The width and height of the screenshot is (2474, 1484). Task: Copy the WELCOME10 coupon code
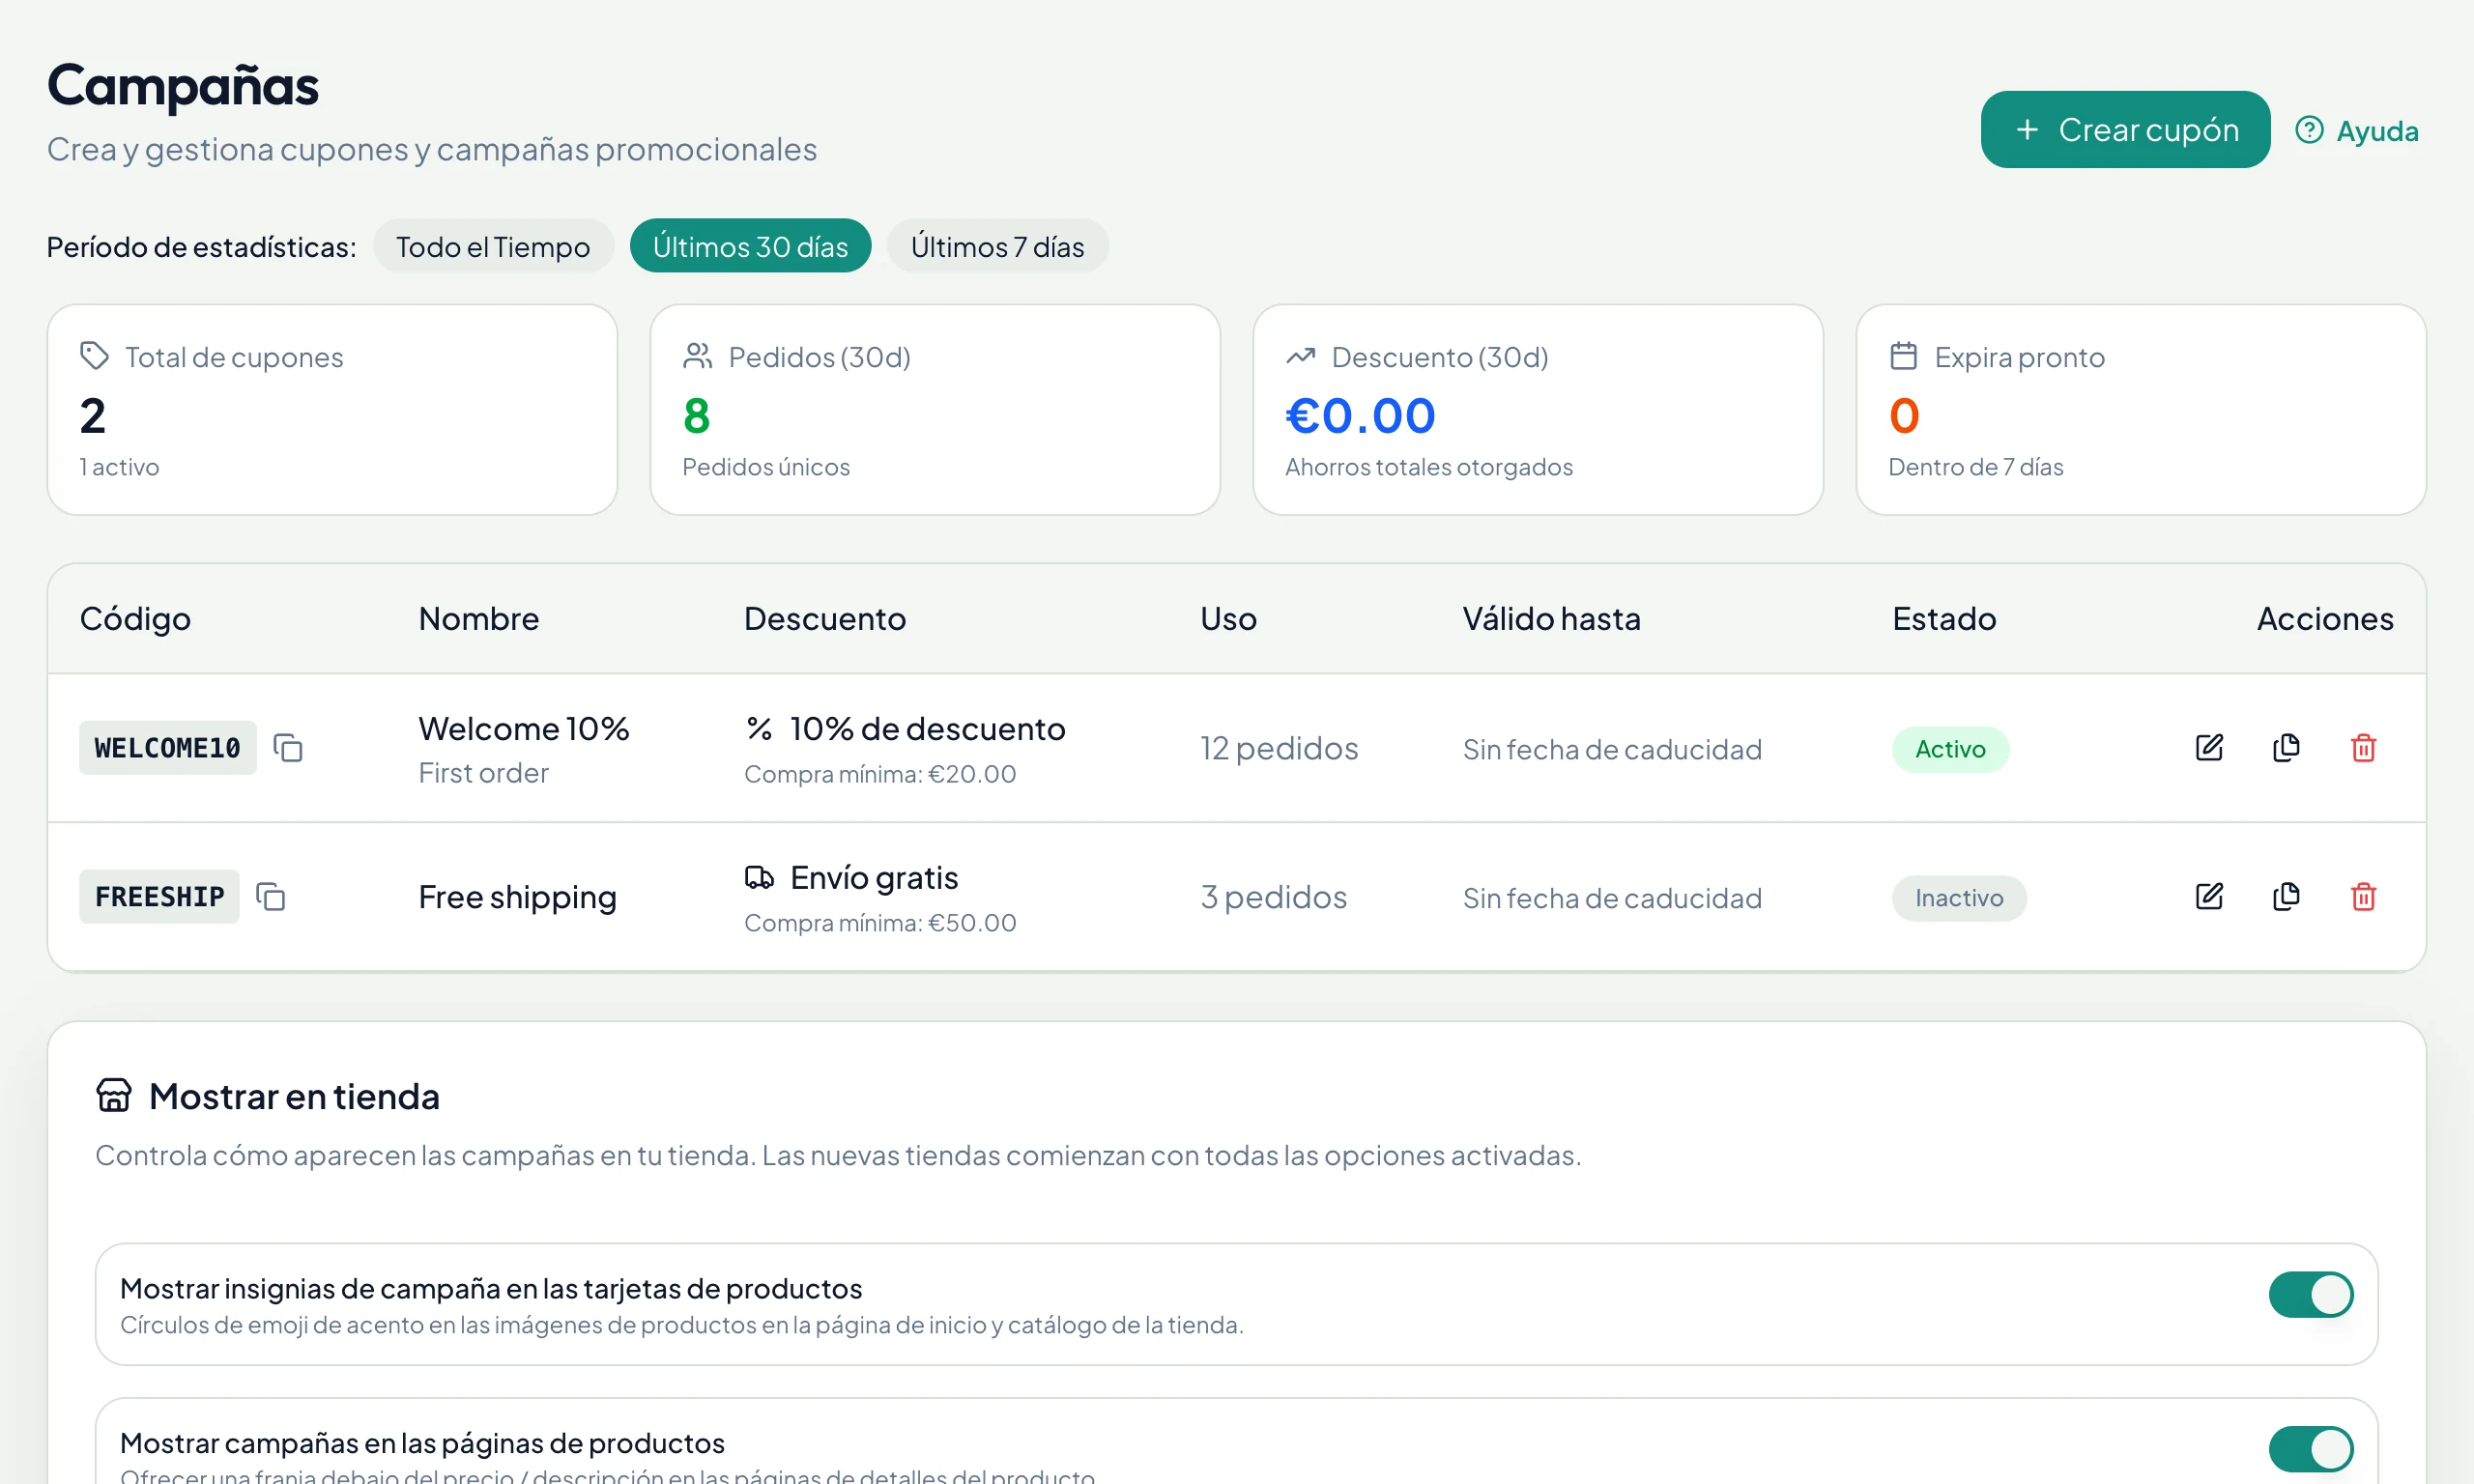[x=288, y=748]
